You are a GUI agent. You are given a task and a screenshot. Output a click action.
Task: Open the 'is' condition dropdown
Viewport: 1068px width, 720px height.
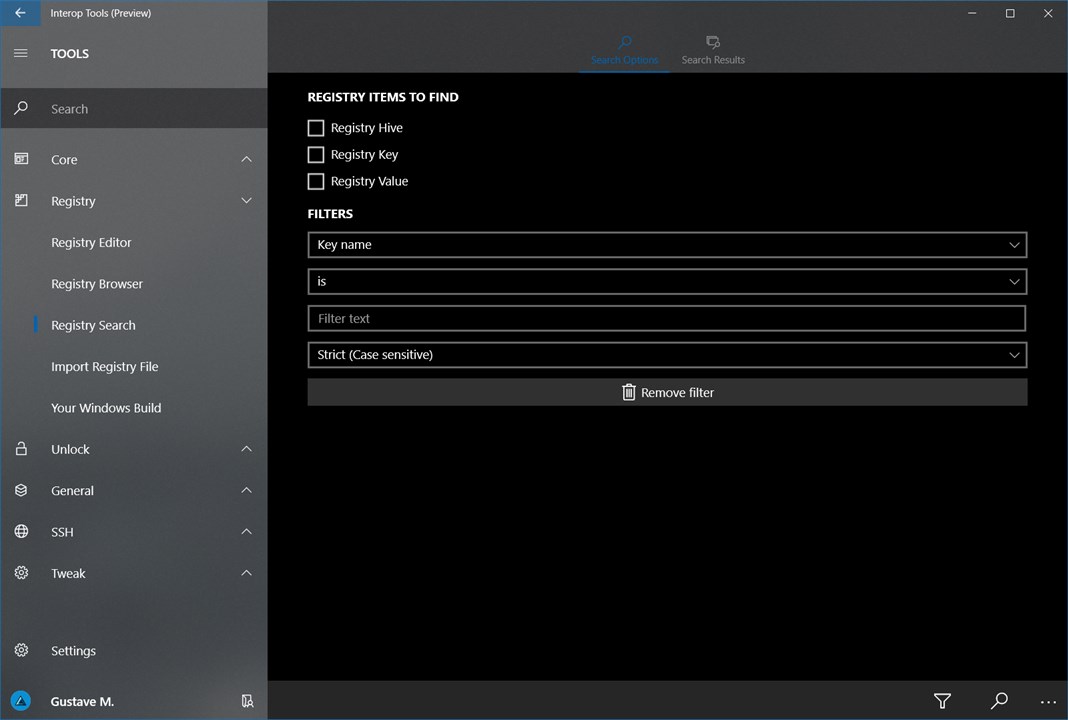click(x=667, y=281)
